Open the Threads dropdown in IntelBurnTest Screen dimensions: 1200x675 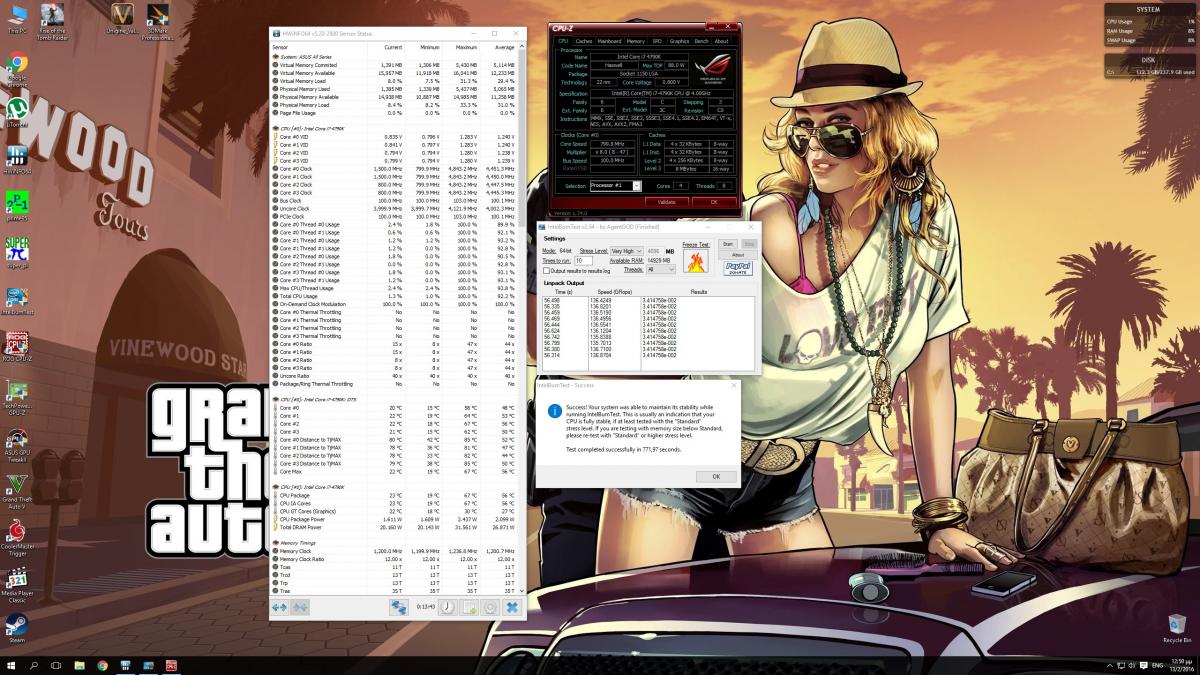click(661, 269)
